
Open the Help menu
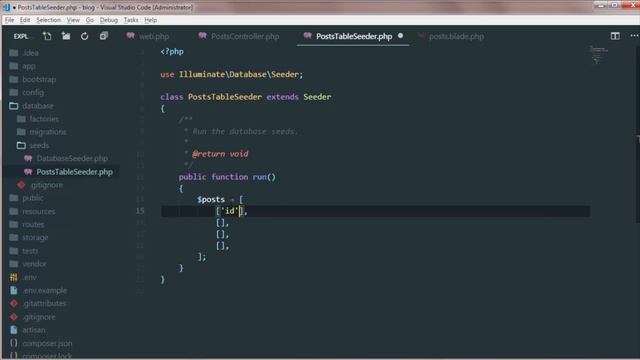coord(151,20)
